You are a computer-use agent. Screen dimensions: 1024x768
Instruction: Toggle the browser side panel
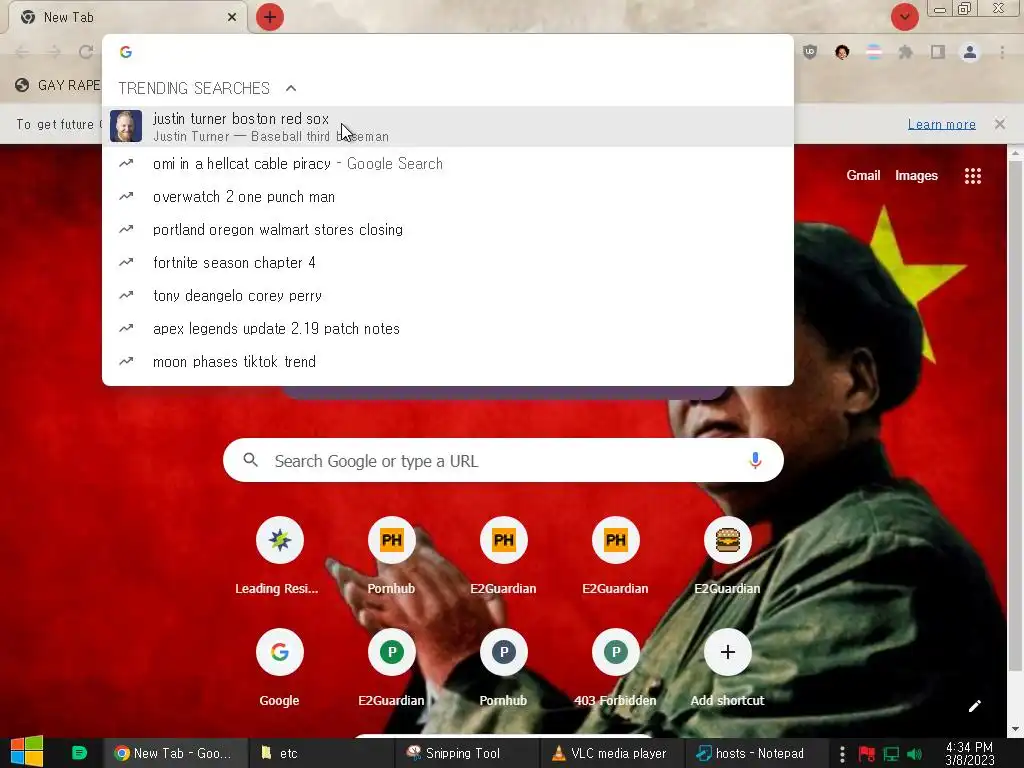(x=938, y=52)
